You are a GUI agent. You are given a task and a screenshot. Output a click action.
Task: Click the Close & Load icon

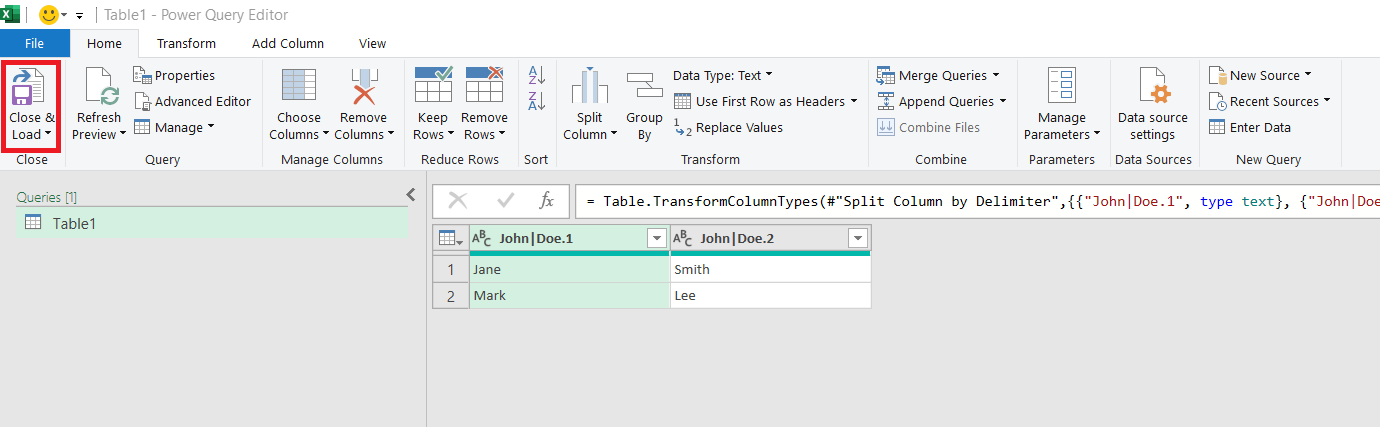click(31, 88)
